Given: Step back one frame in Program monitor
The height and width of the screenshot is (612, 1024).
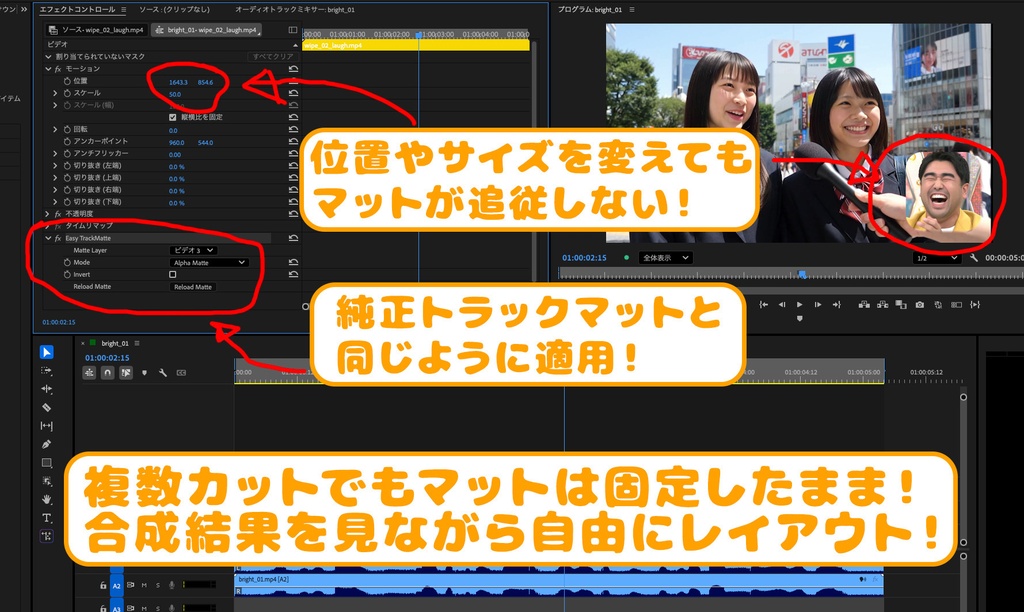Looking at the screenshot, I should coord(782,304).
